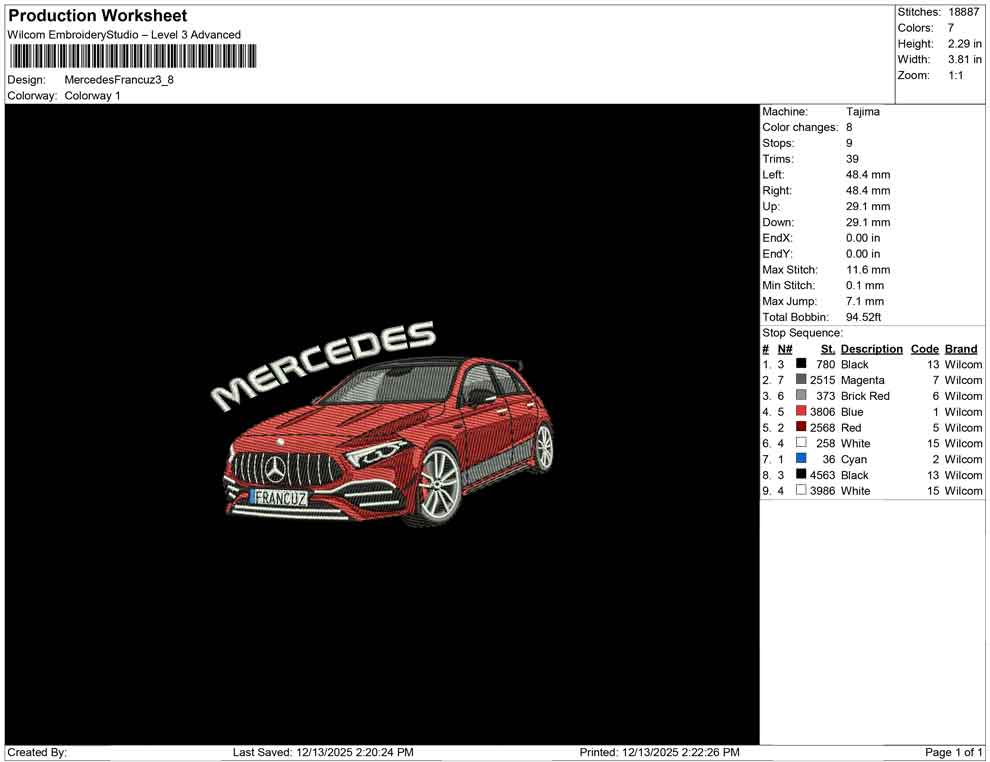Select the Magenta 2515 thread swatch
This screenshot has width=990, height=762.
point(799,380)
